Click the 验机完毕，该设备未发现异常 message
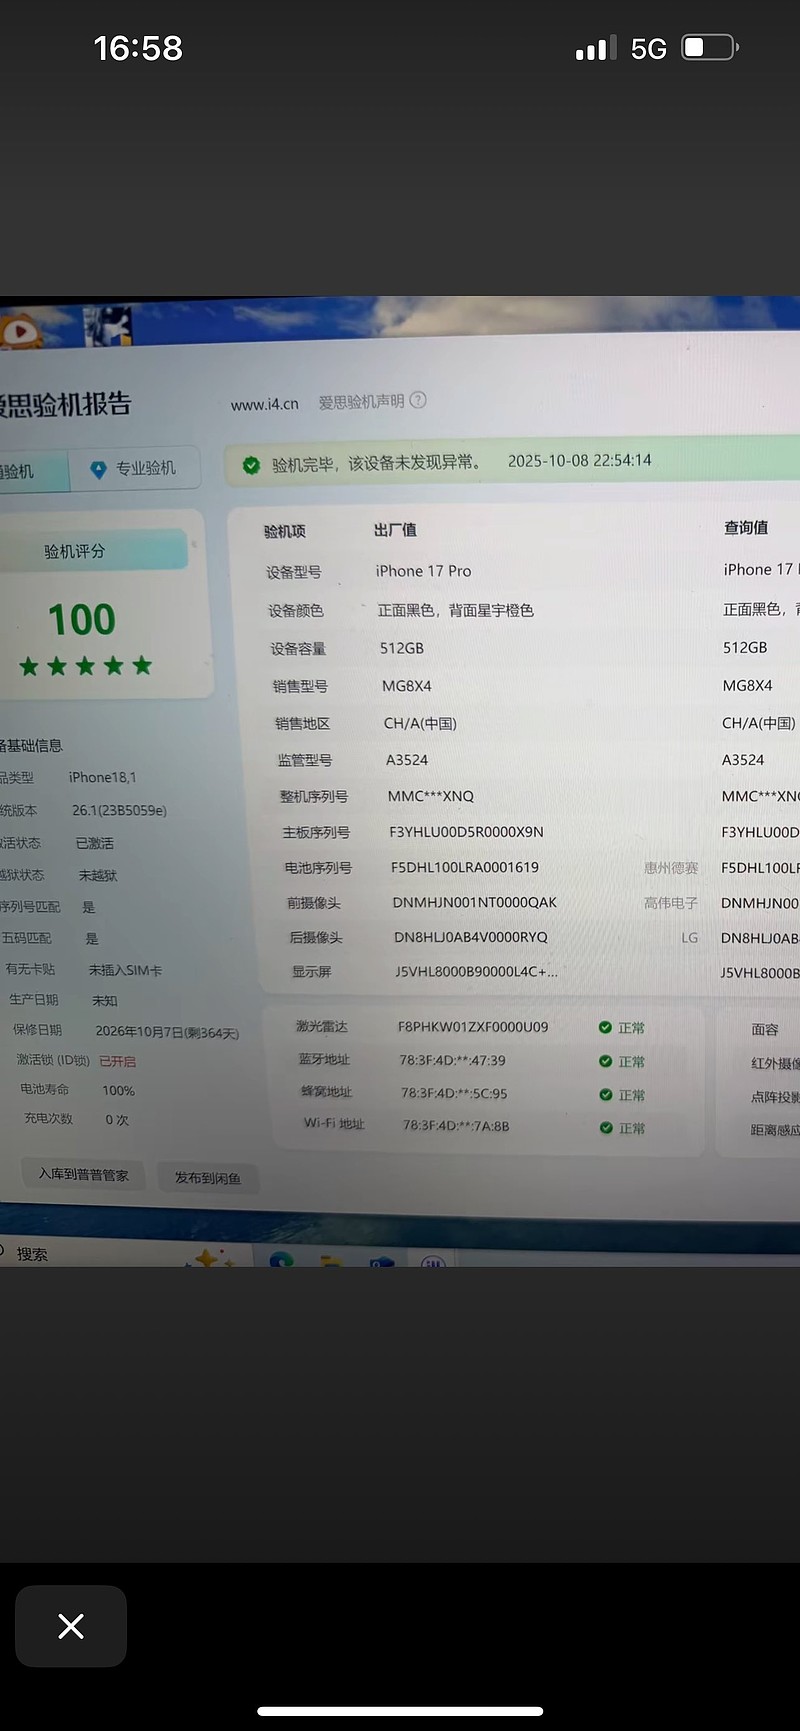 (x=377, y=463)
